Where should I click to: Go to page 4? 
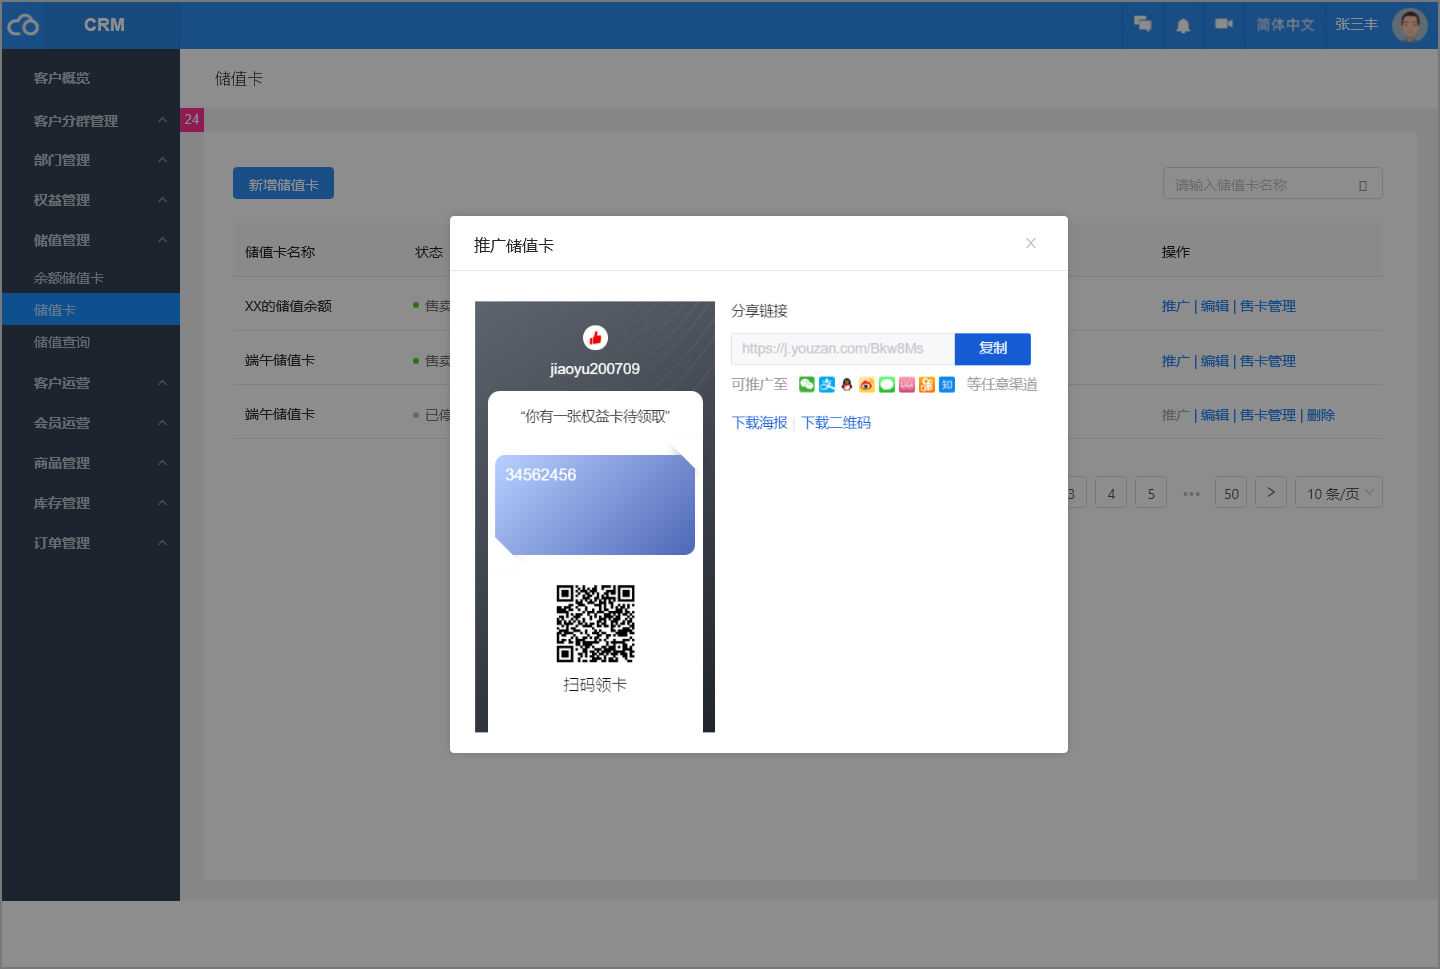tap(1111, 493)
